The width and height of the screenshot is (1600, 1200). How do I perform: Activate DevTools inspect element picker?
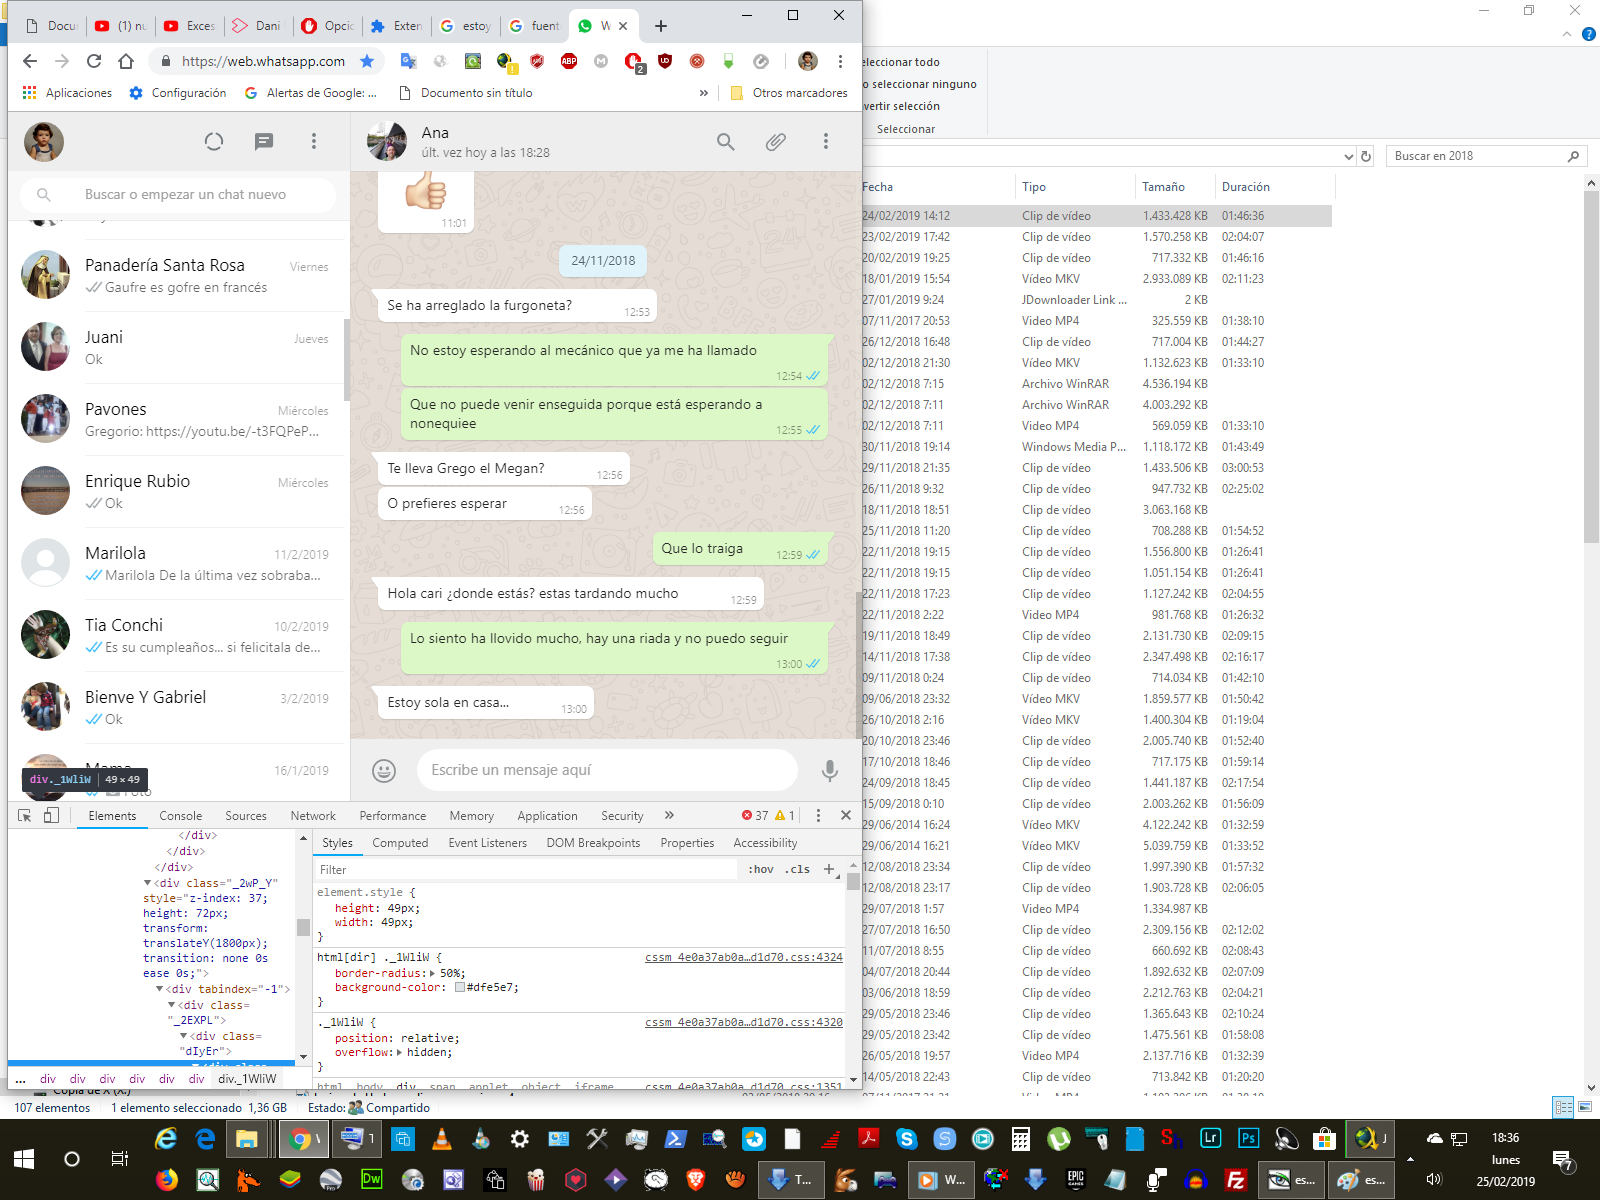[x=25, y=815]
